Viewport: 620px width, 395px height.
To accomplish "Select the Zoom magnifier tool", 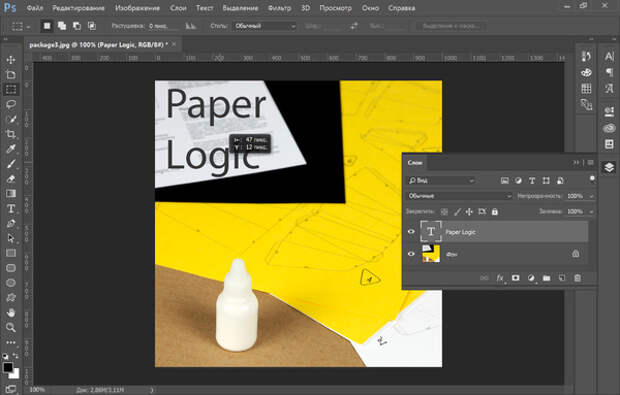I will point(11,327).
